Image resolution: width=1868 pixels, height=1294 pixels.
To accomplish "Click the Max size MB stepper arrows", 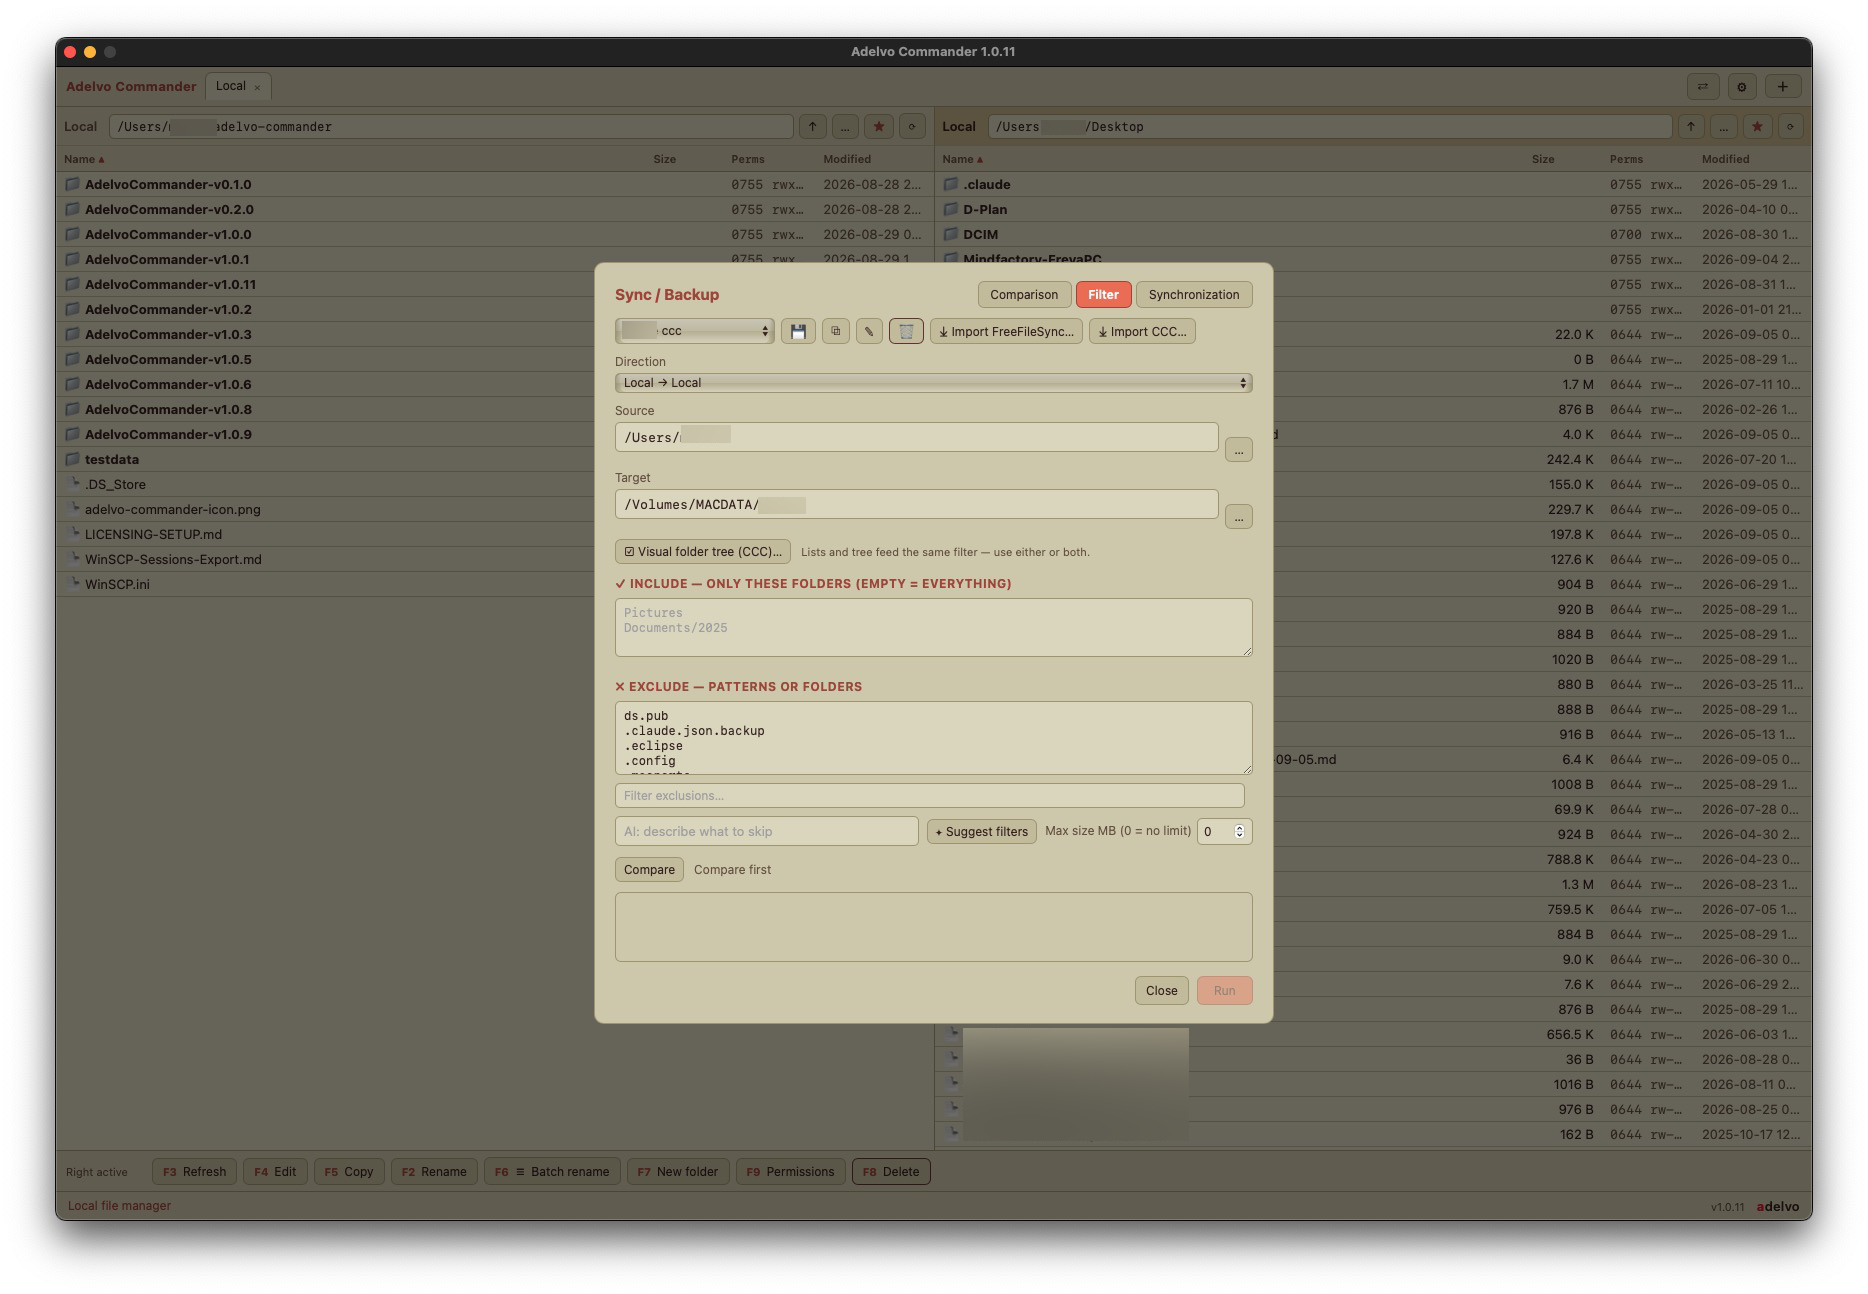I will pos(1240,831).
